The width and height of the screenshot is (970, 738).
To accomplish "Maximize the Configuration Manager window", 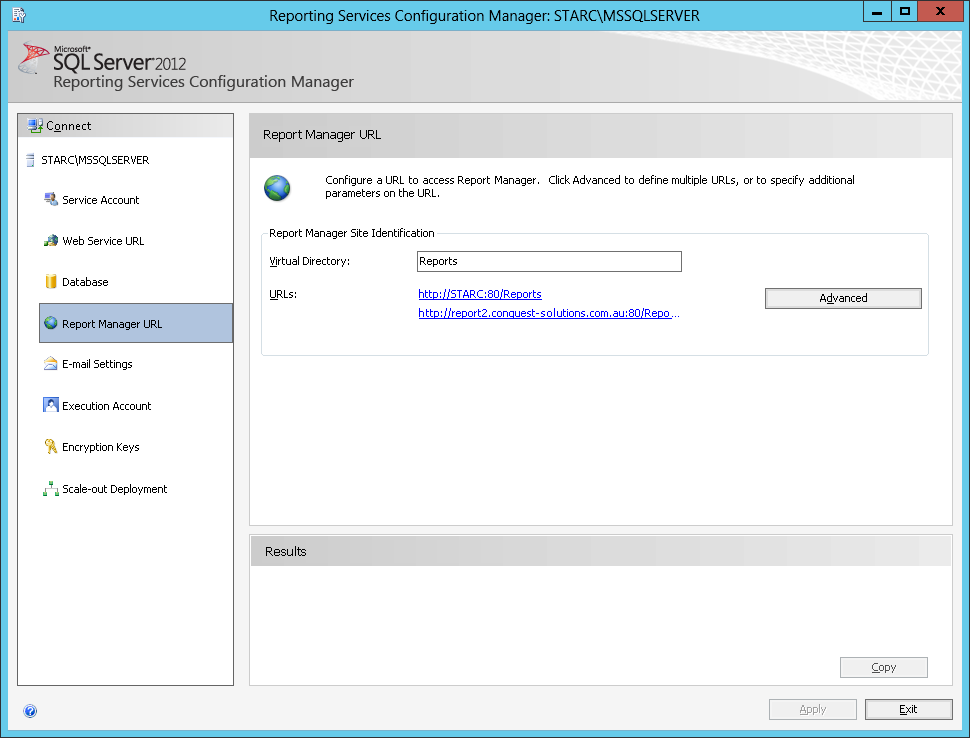I will tap(904, 12).
